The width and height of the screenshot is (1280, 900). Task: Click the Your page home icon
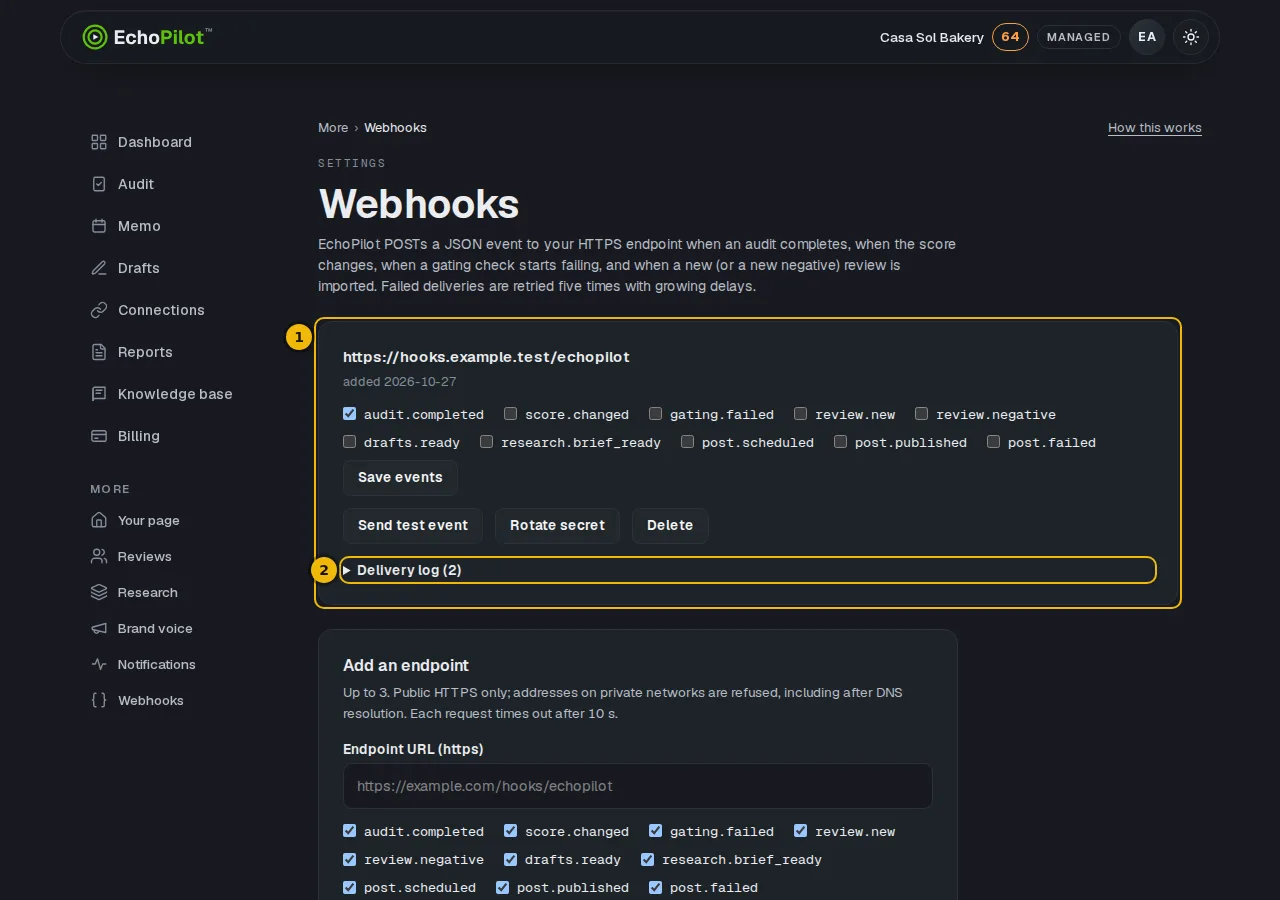point(99,520)
